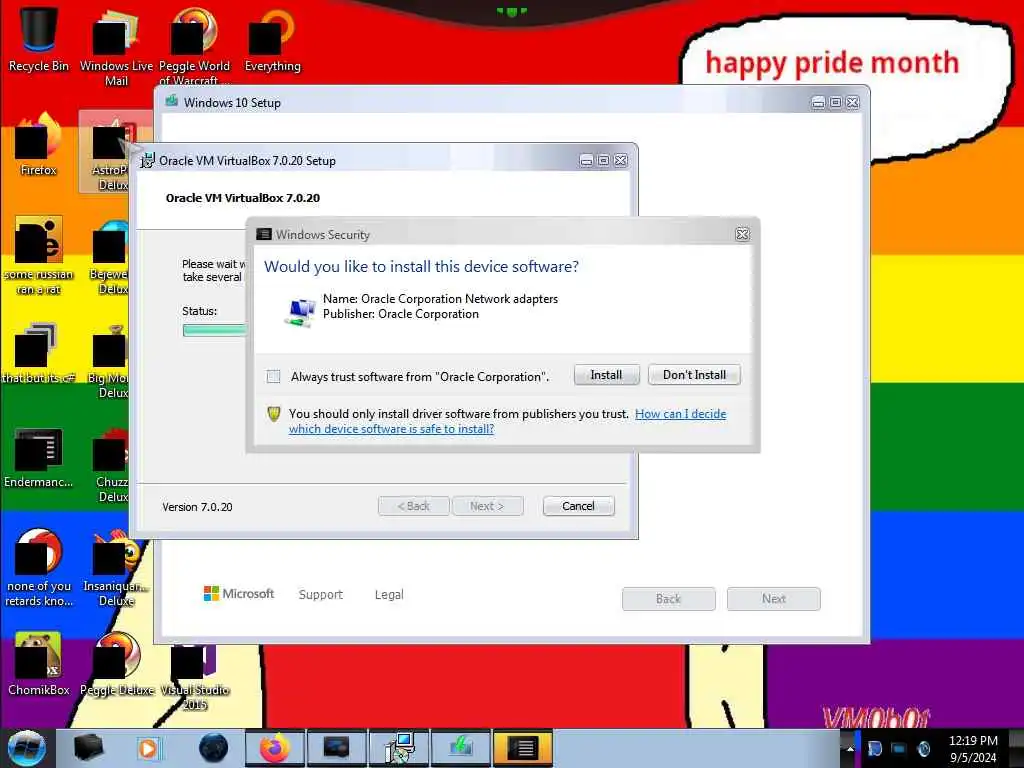This screenshot has width=1024, height=768.
Task: Click the Don't Install button
Action: click(694, 375)
